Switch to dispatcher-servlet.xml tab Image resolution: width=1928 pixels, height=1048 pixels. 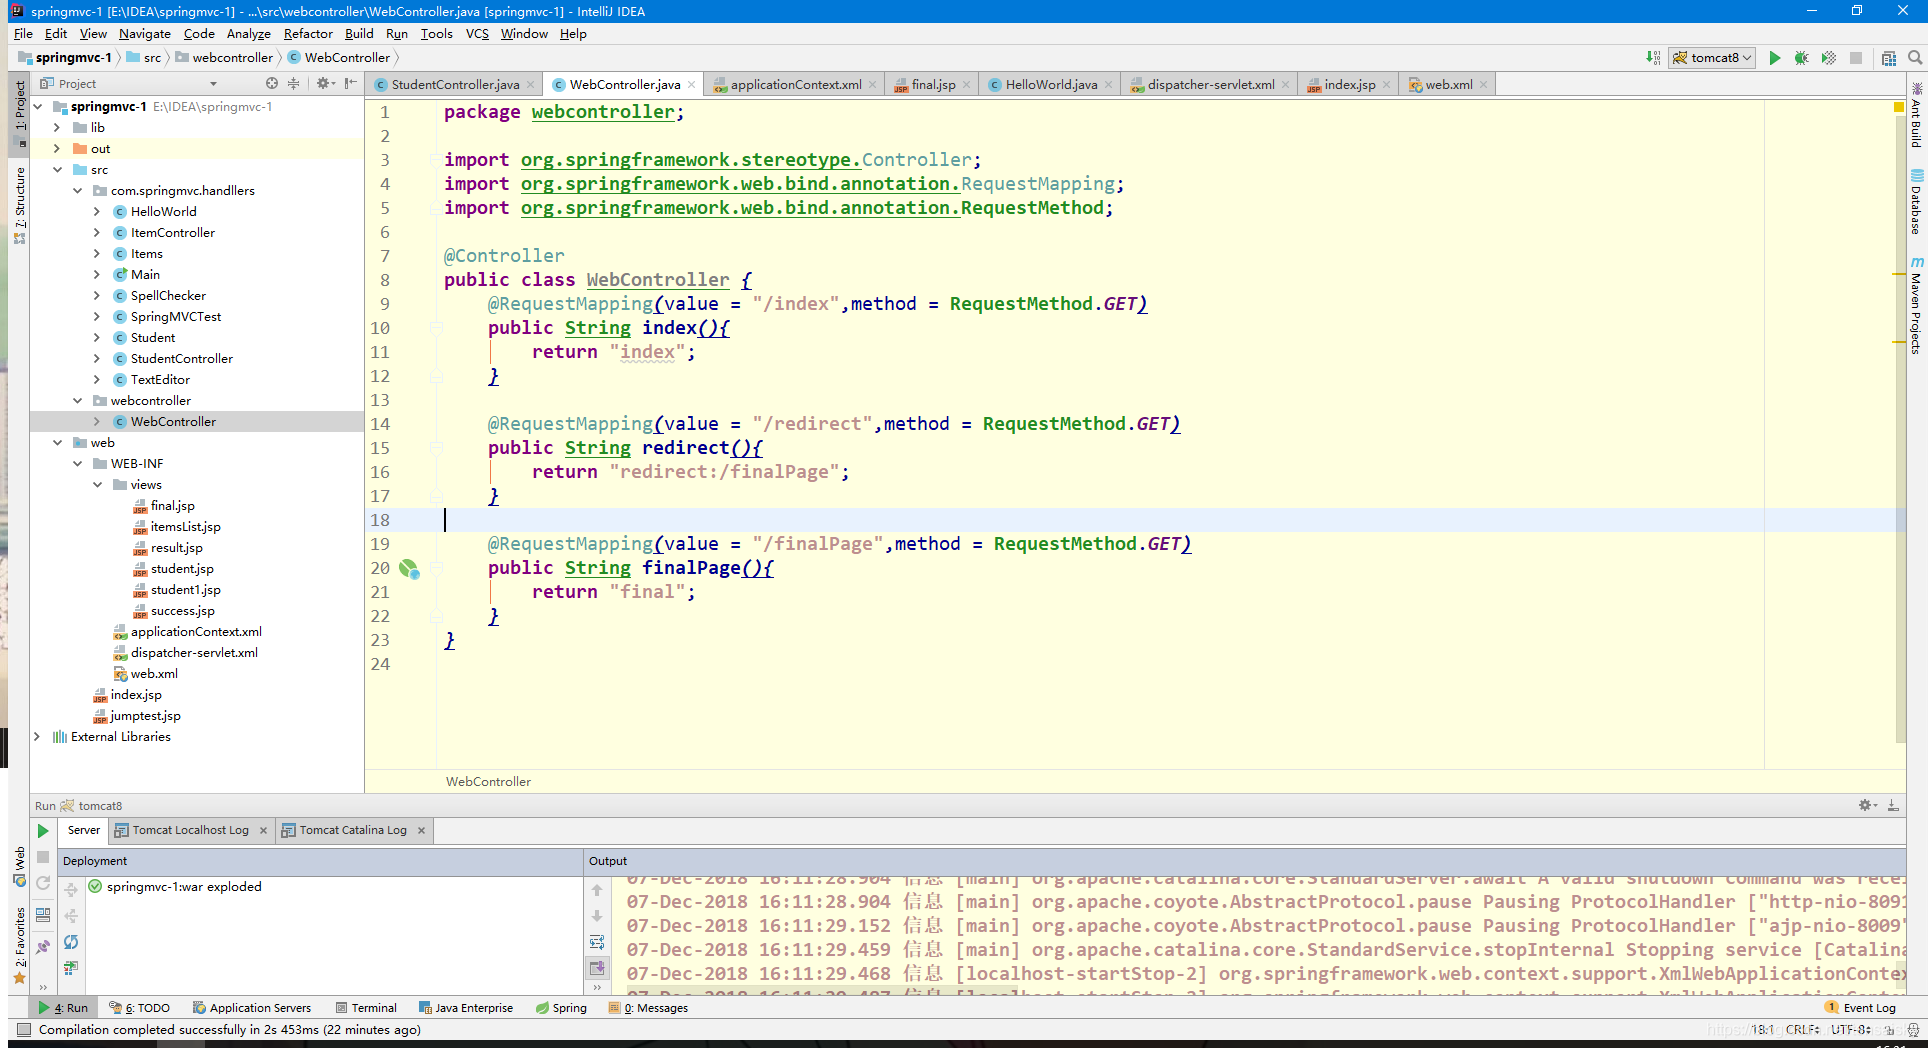click(1211, 84)
